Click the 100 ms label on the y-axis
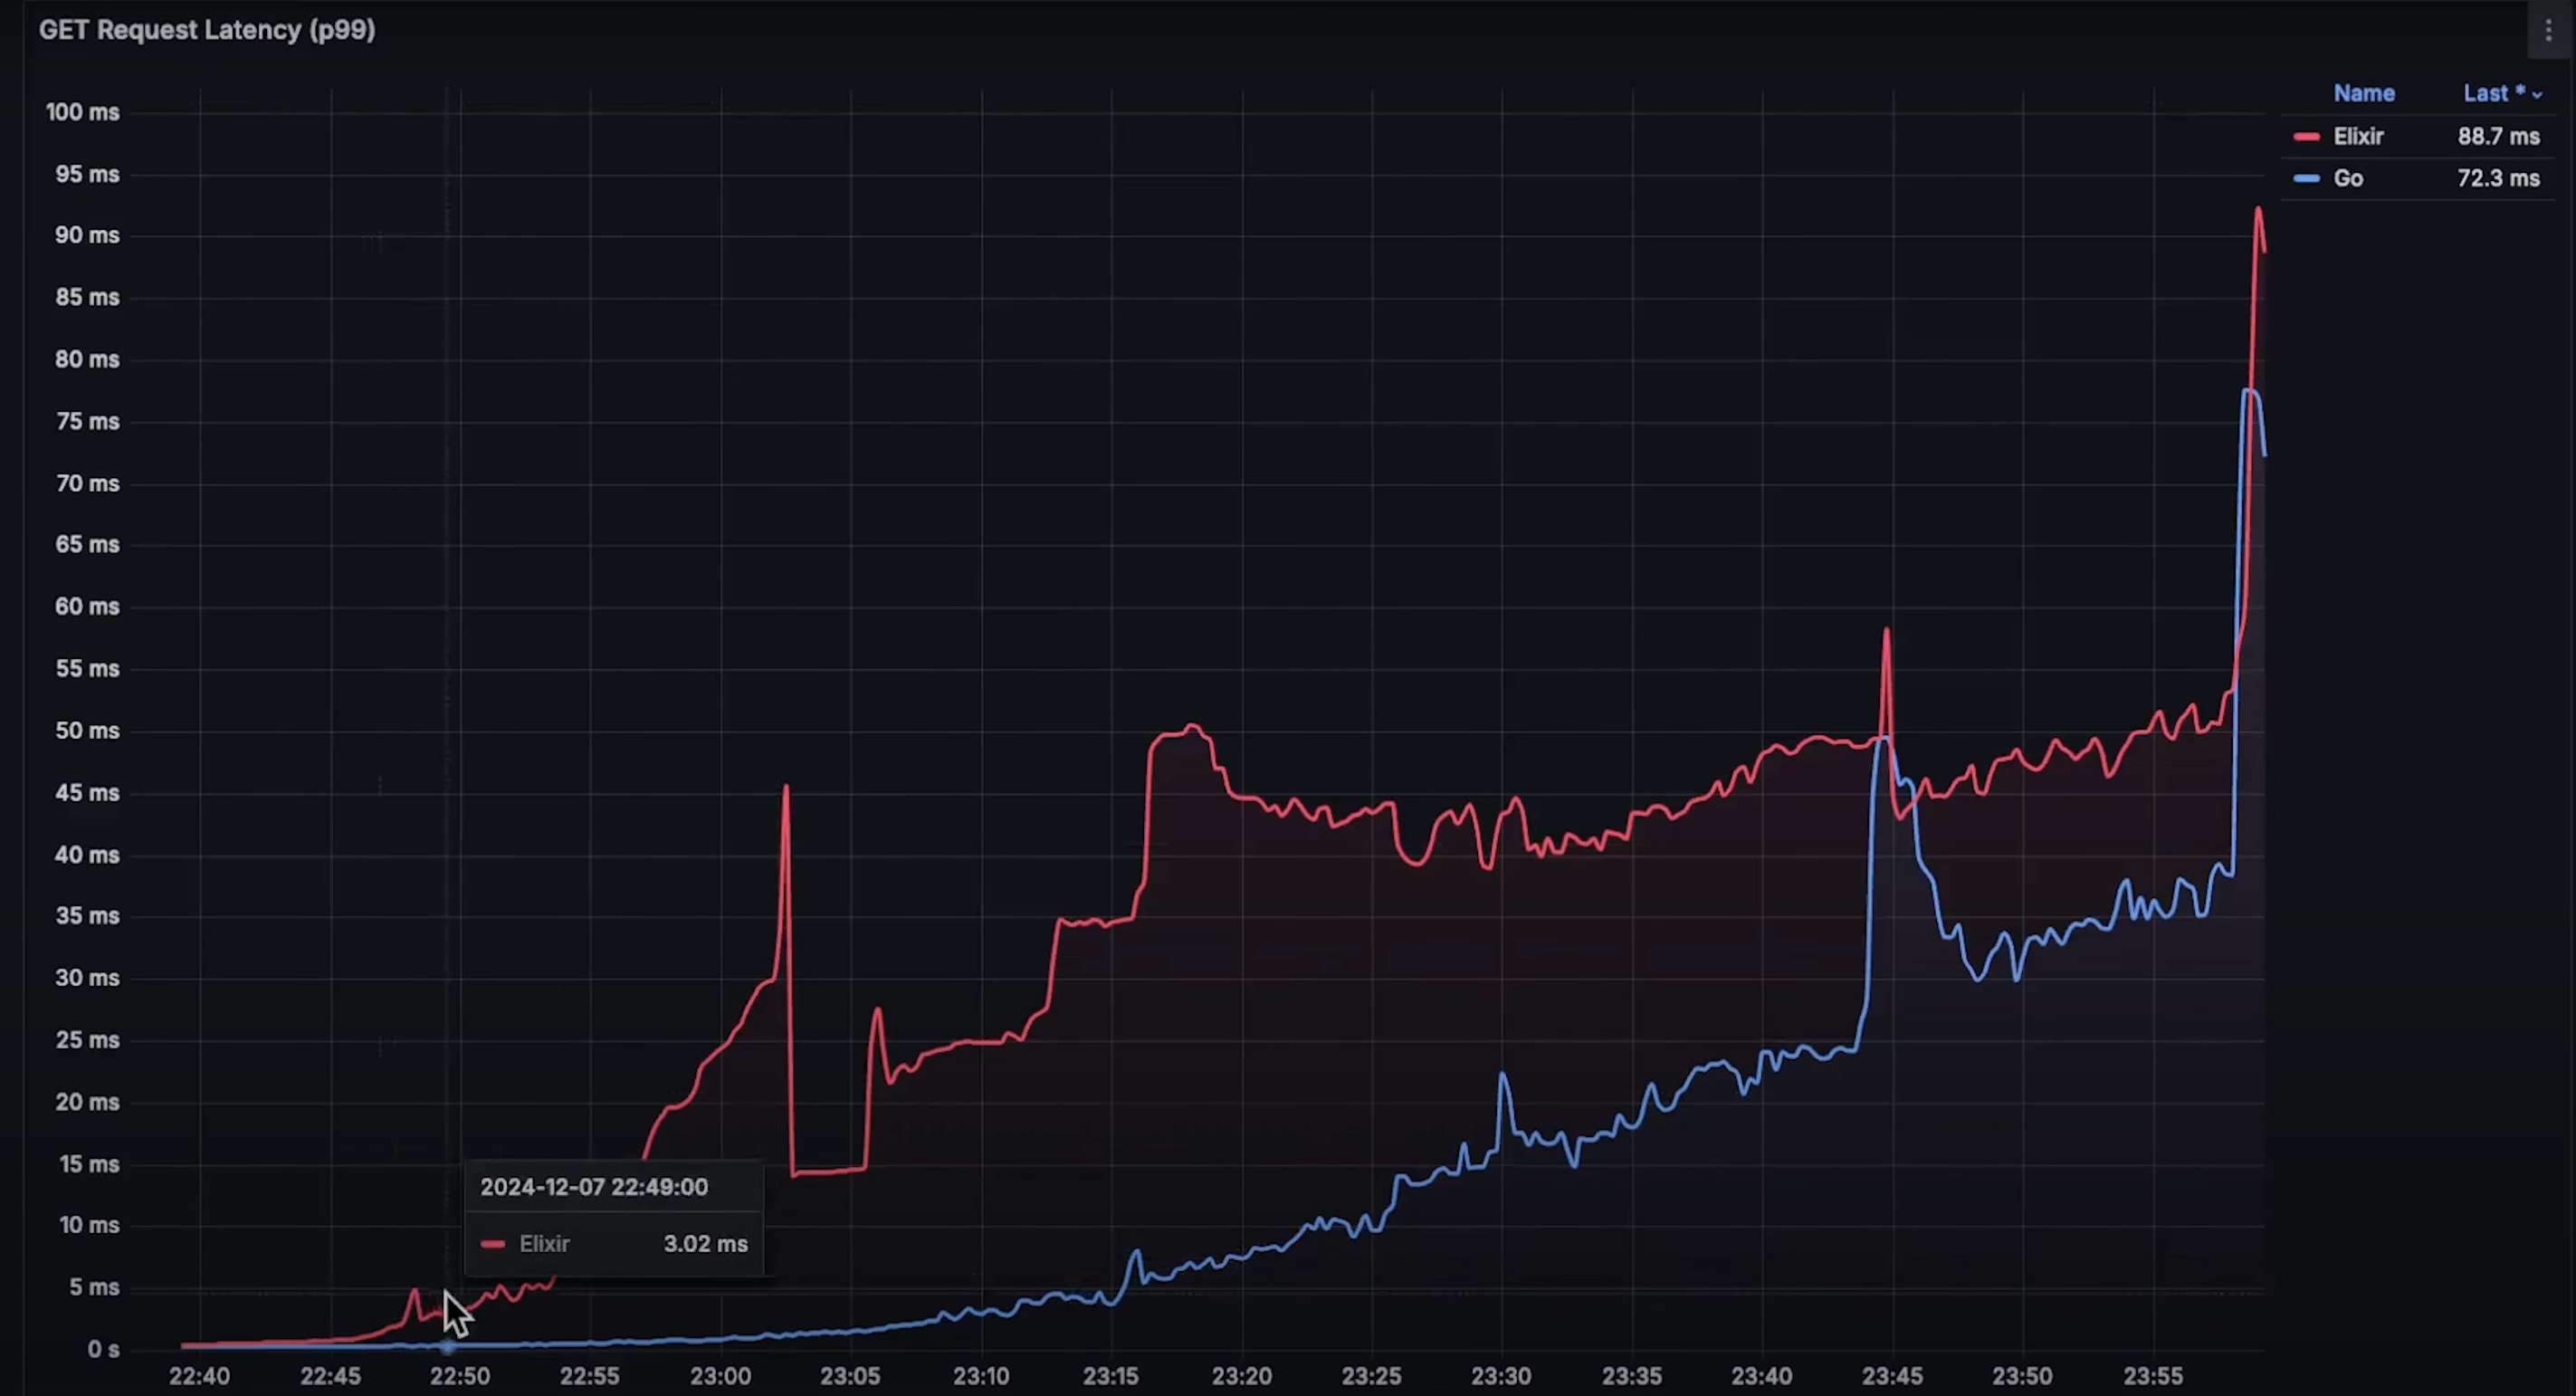The width and height of the screenshot is (2576, 1396). (x=82, y=112)
